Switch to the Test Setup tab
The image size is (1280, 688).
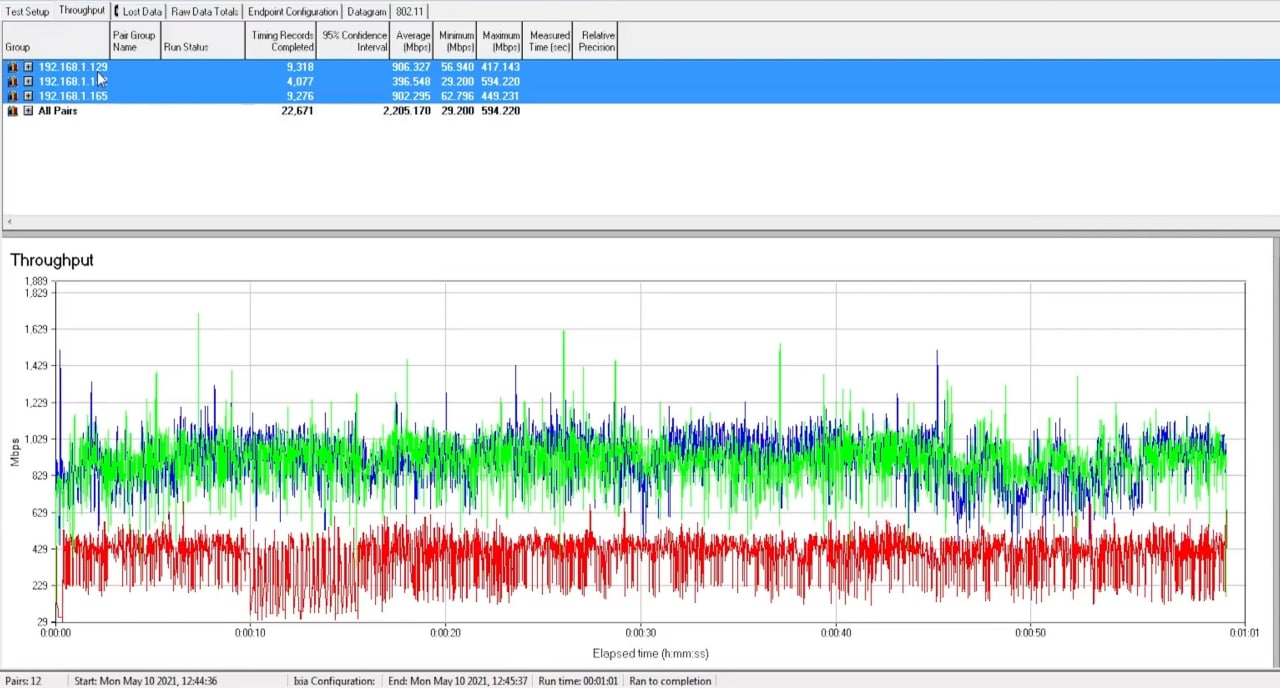tap(27, 12)
